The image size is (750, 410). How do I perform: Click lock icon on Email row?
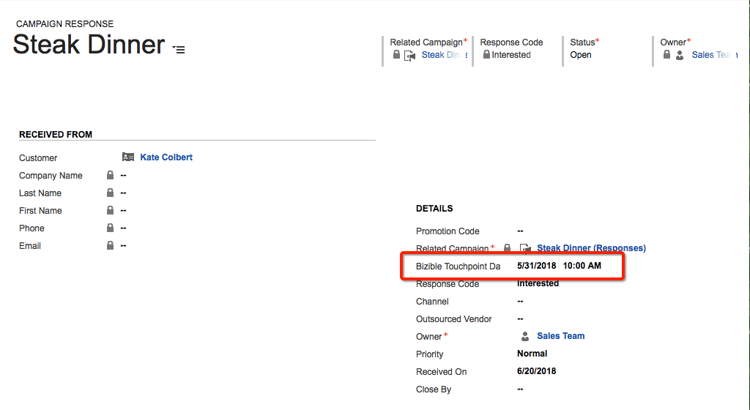pos(110,245)
